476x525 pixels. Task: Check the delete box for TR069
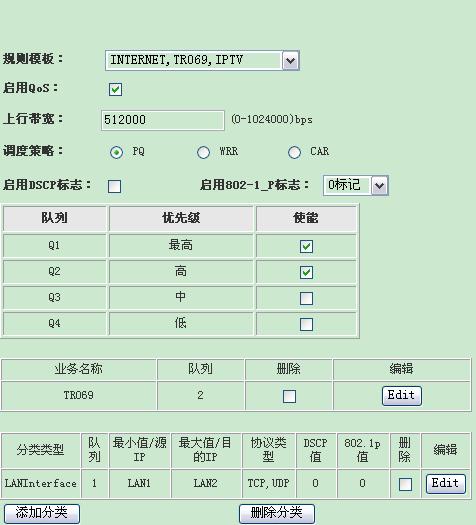(x=289, y=396)
